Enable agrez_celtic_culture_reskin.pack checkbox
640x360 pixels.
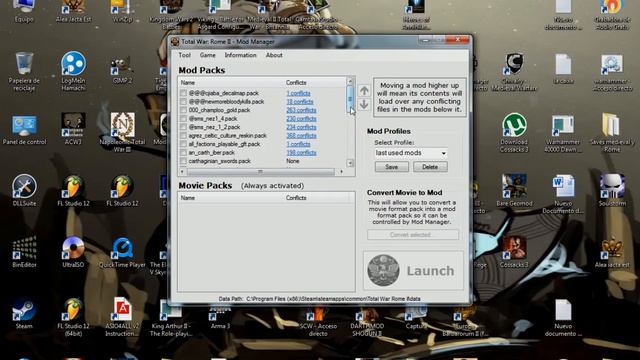coord(183,136)
